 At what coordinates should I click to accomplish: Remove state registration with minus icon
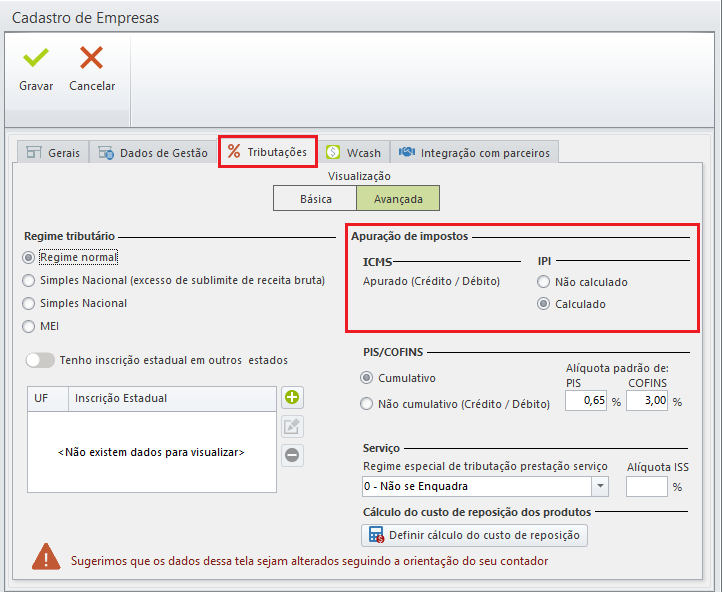[292, 455]
